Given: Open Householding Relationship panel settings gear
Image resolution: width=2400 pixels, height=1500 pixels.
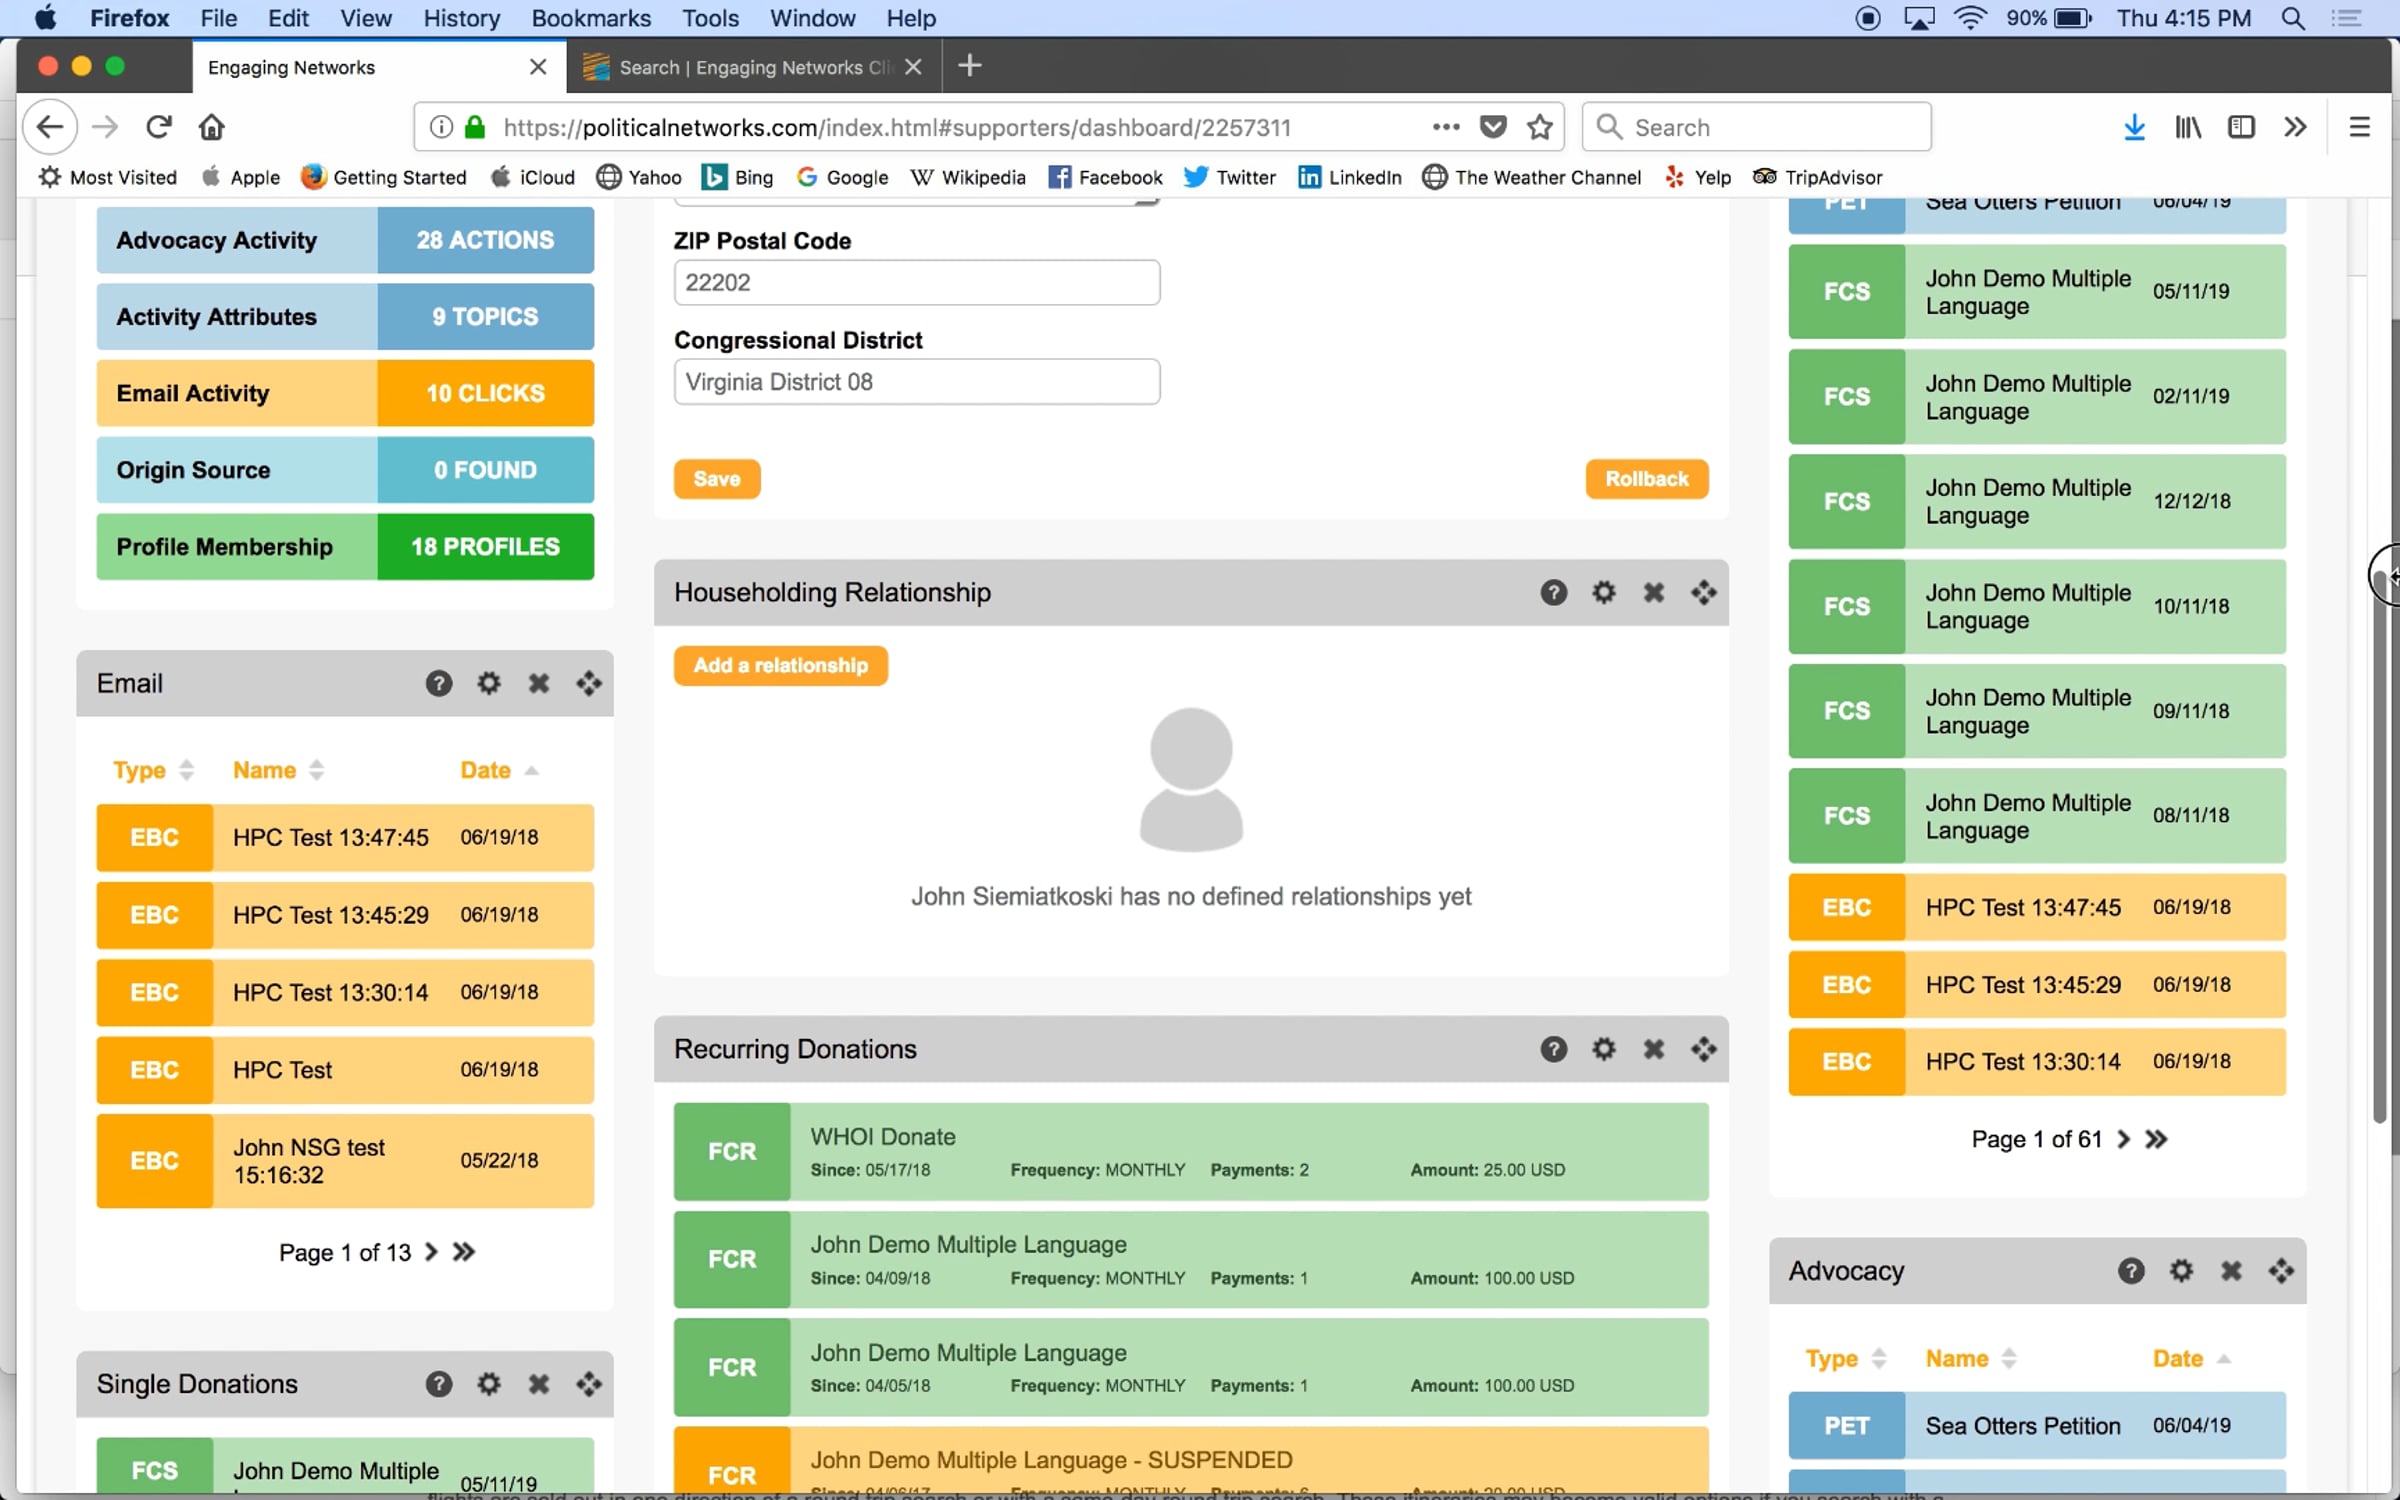Looking at the screenshot, I should pos(1603,592).
